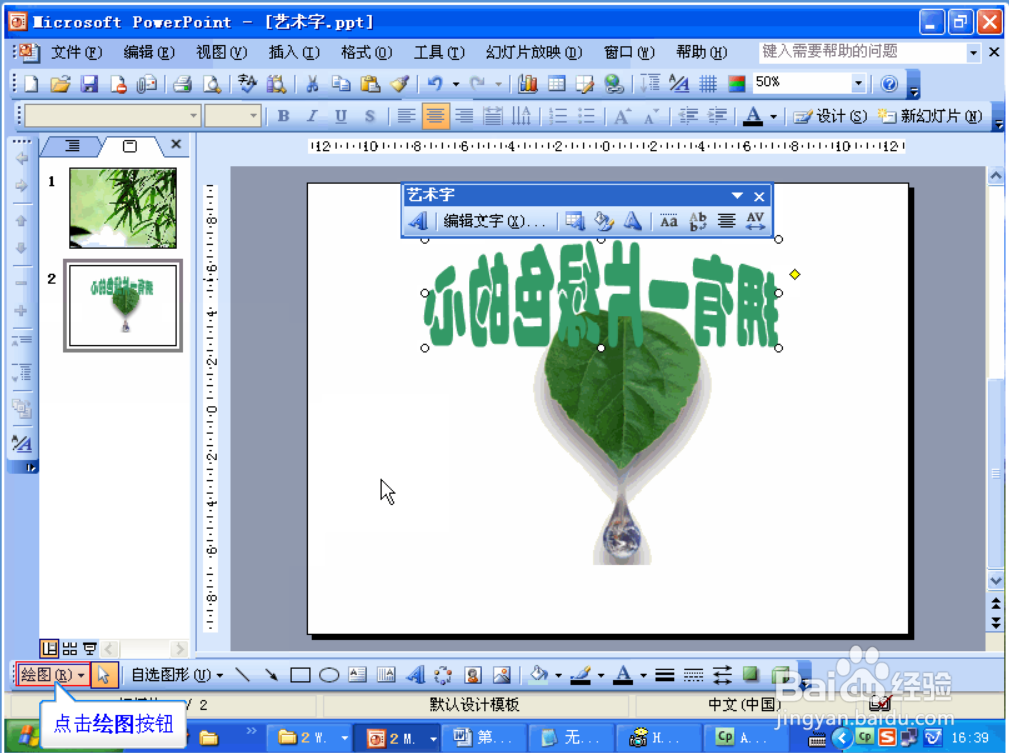Click the Copy icon
Viewport: 1009px width, 753px height.
click(x=340, y=84)
